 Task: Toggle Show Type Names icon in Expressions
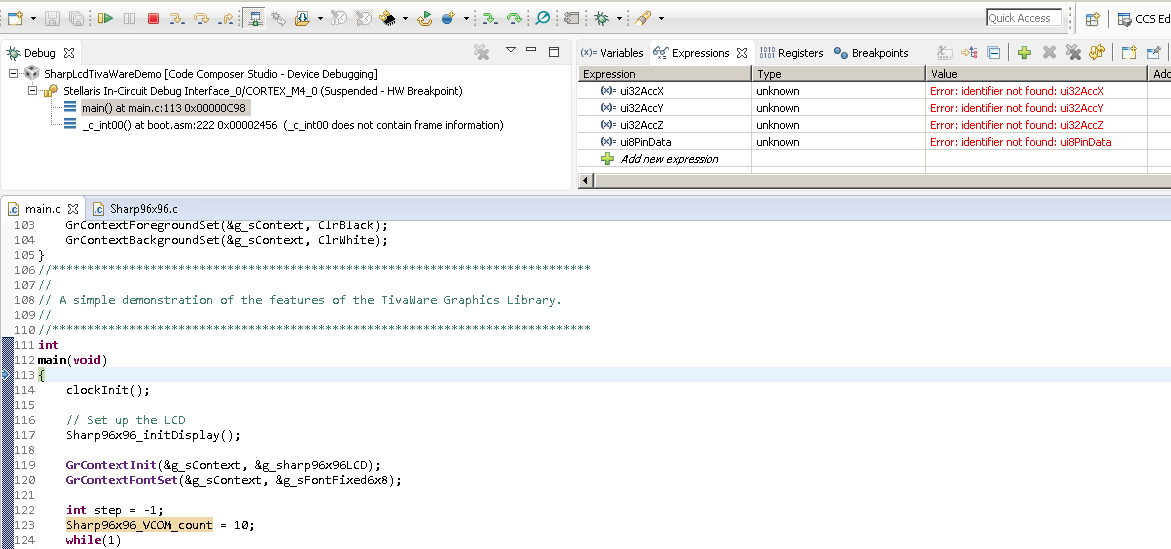945,52
